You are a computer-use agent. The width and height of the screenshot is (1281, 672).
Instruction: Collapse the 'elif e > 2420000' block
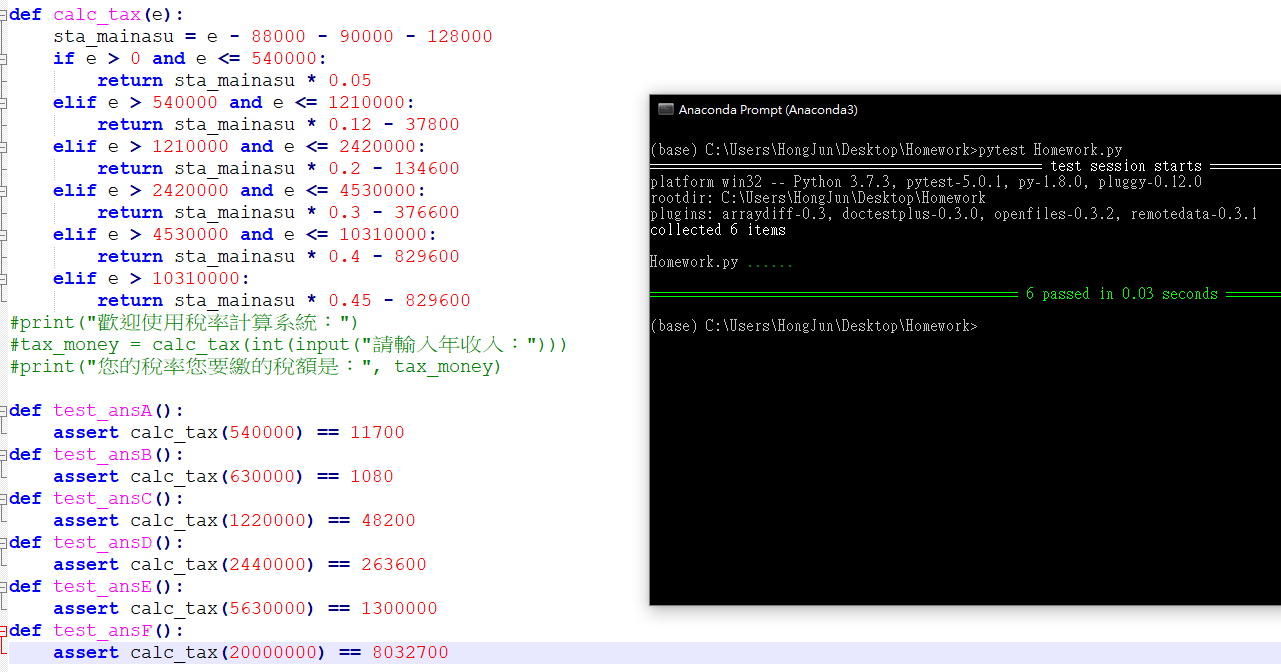point(4,190)
